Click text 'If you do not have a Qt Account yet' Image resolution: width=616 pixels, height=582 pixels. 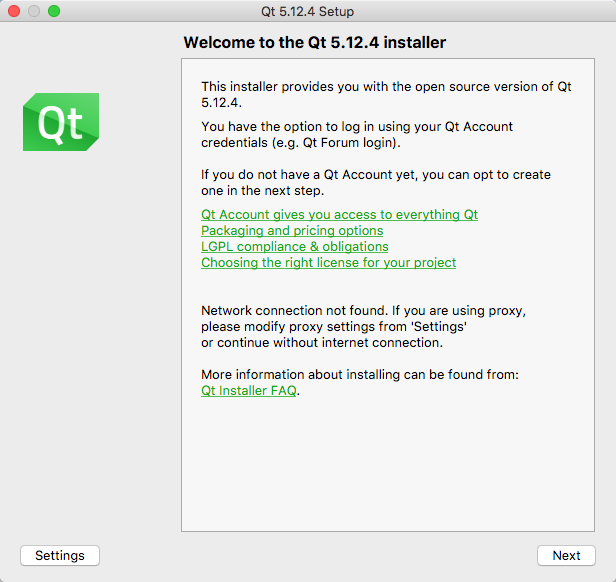tap(308, 174)
